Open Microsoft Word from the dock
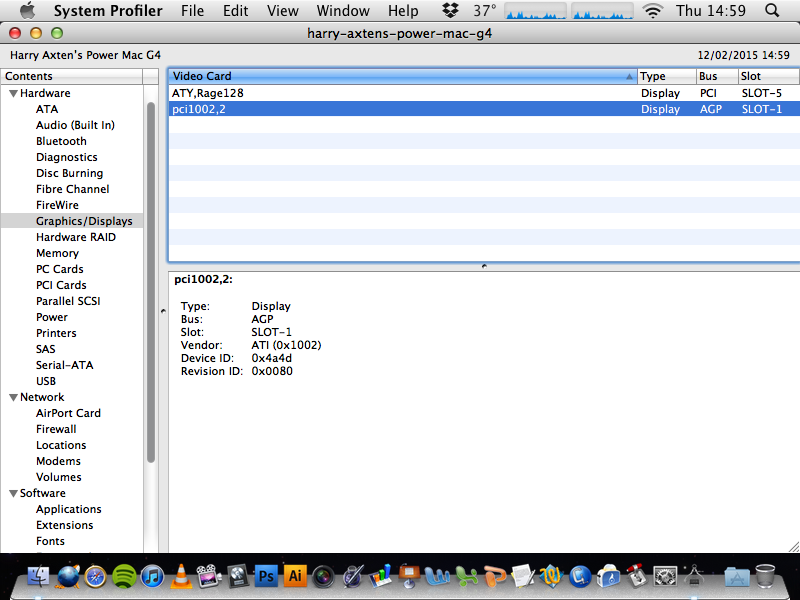This screenshot has height=600, width=800. point(437,577)
